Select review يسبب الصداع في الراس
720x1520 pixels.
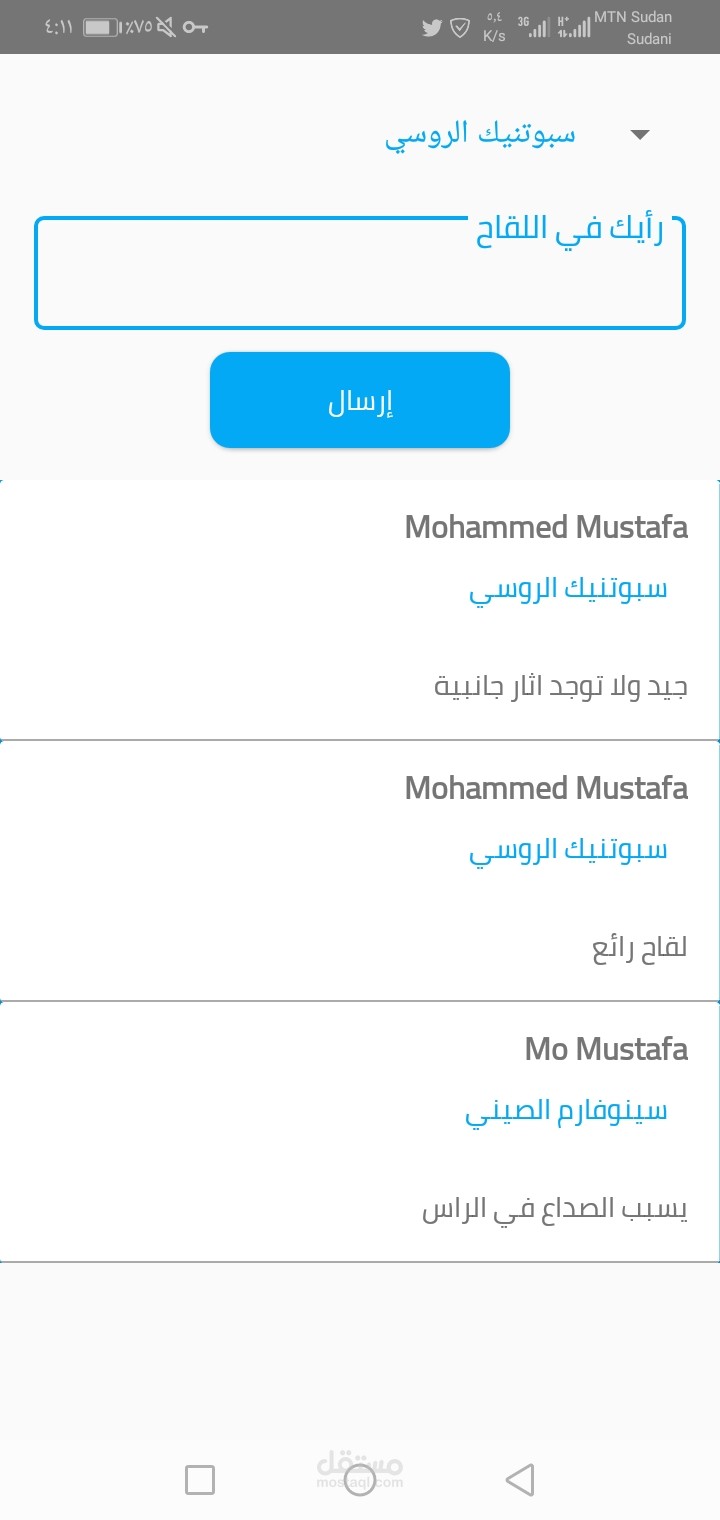(x=555, y=1210)
